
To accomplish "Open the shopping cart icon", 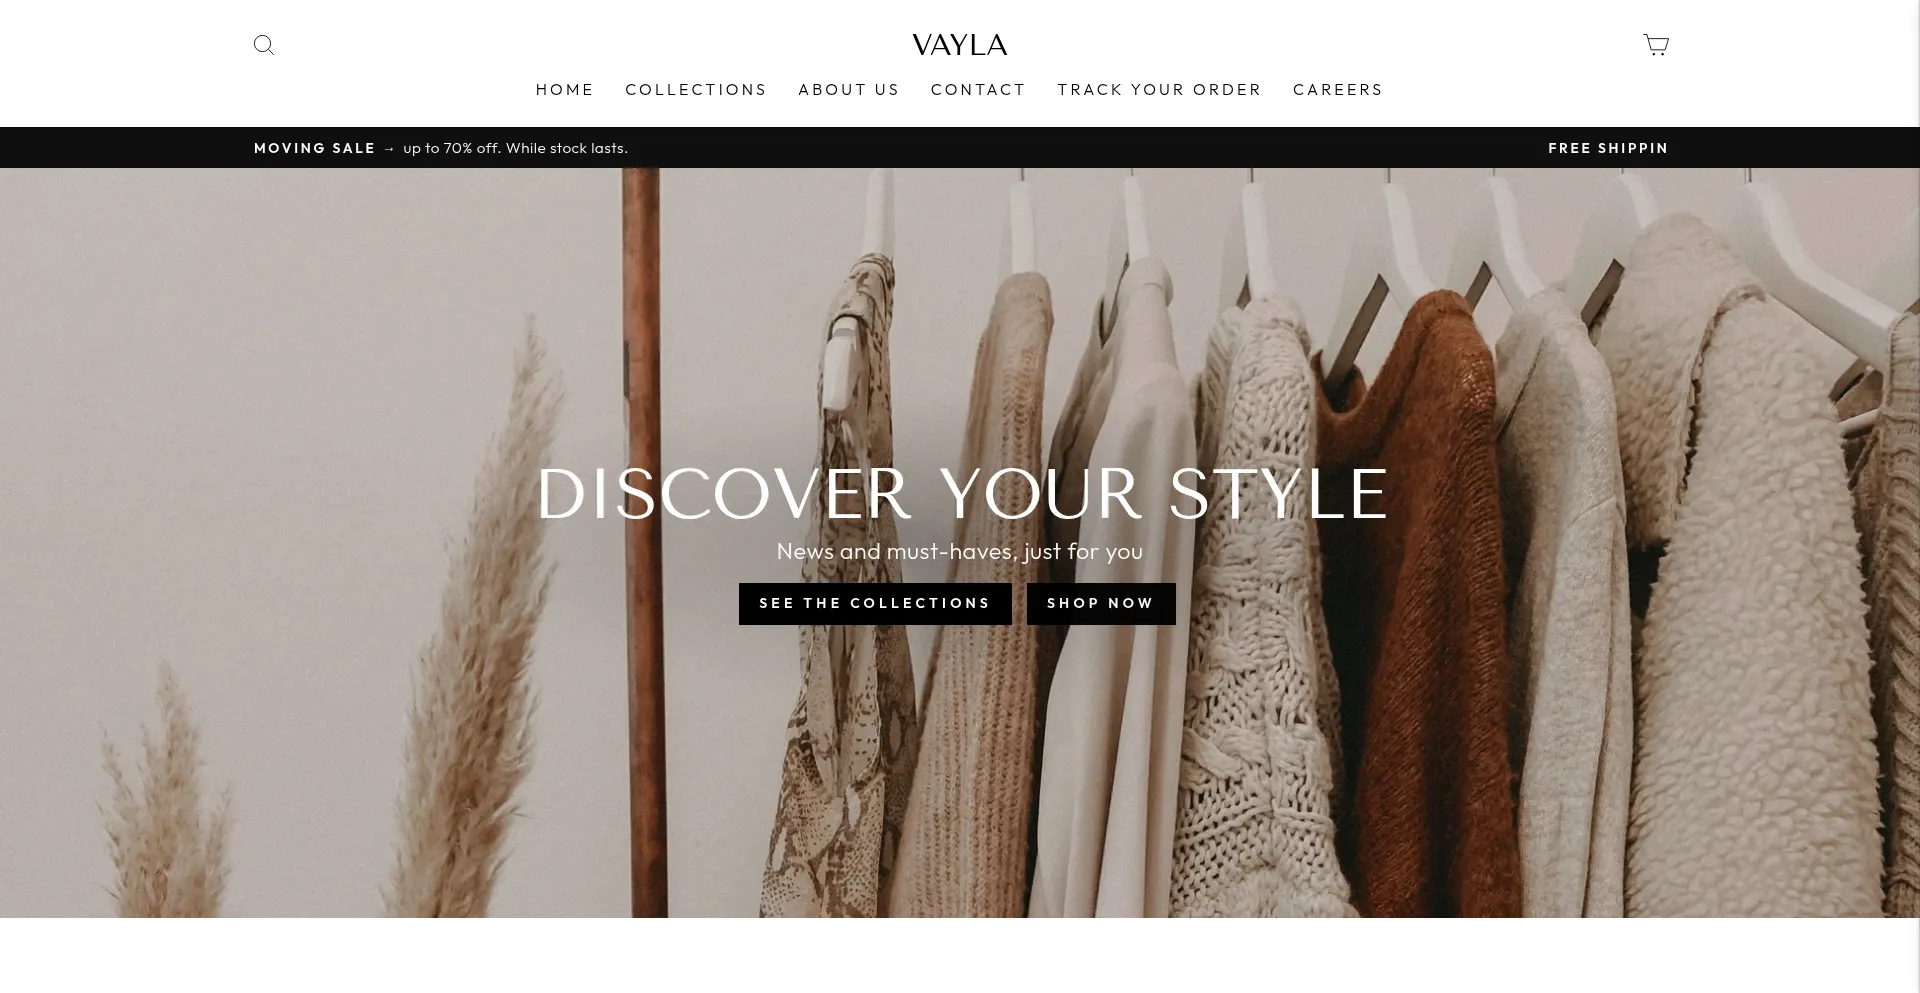I will point(1656,45).
